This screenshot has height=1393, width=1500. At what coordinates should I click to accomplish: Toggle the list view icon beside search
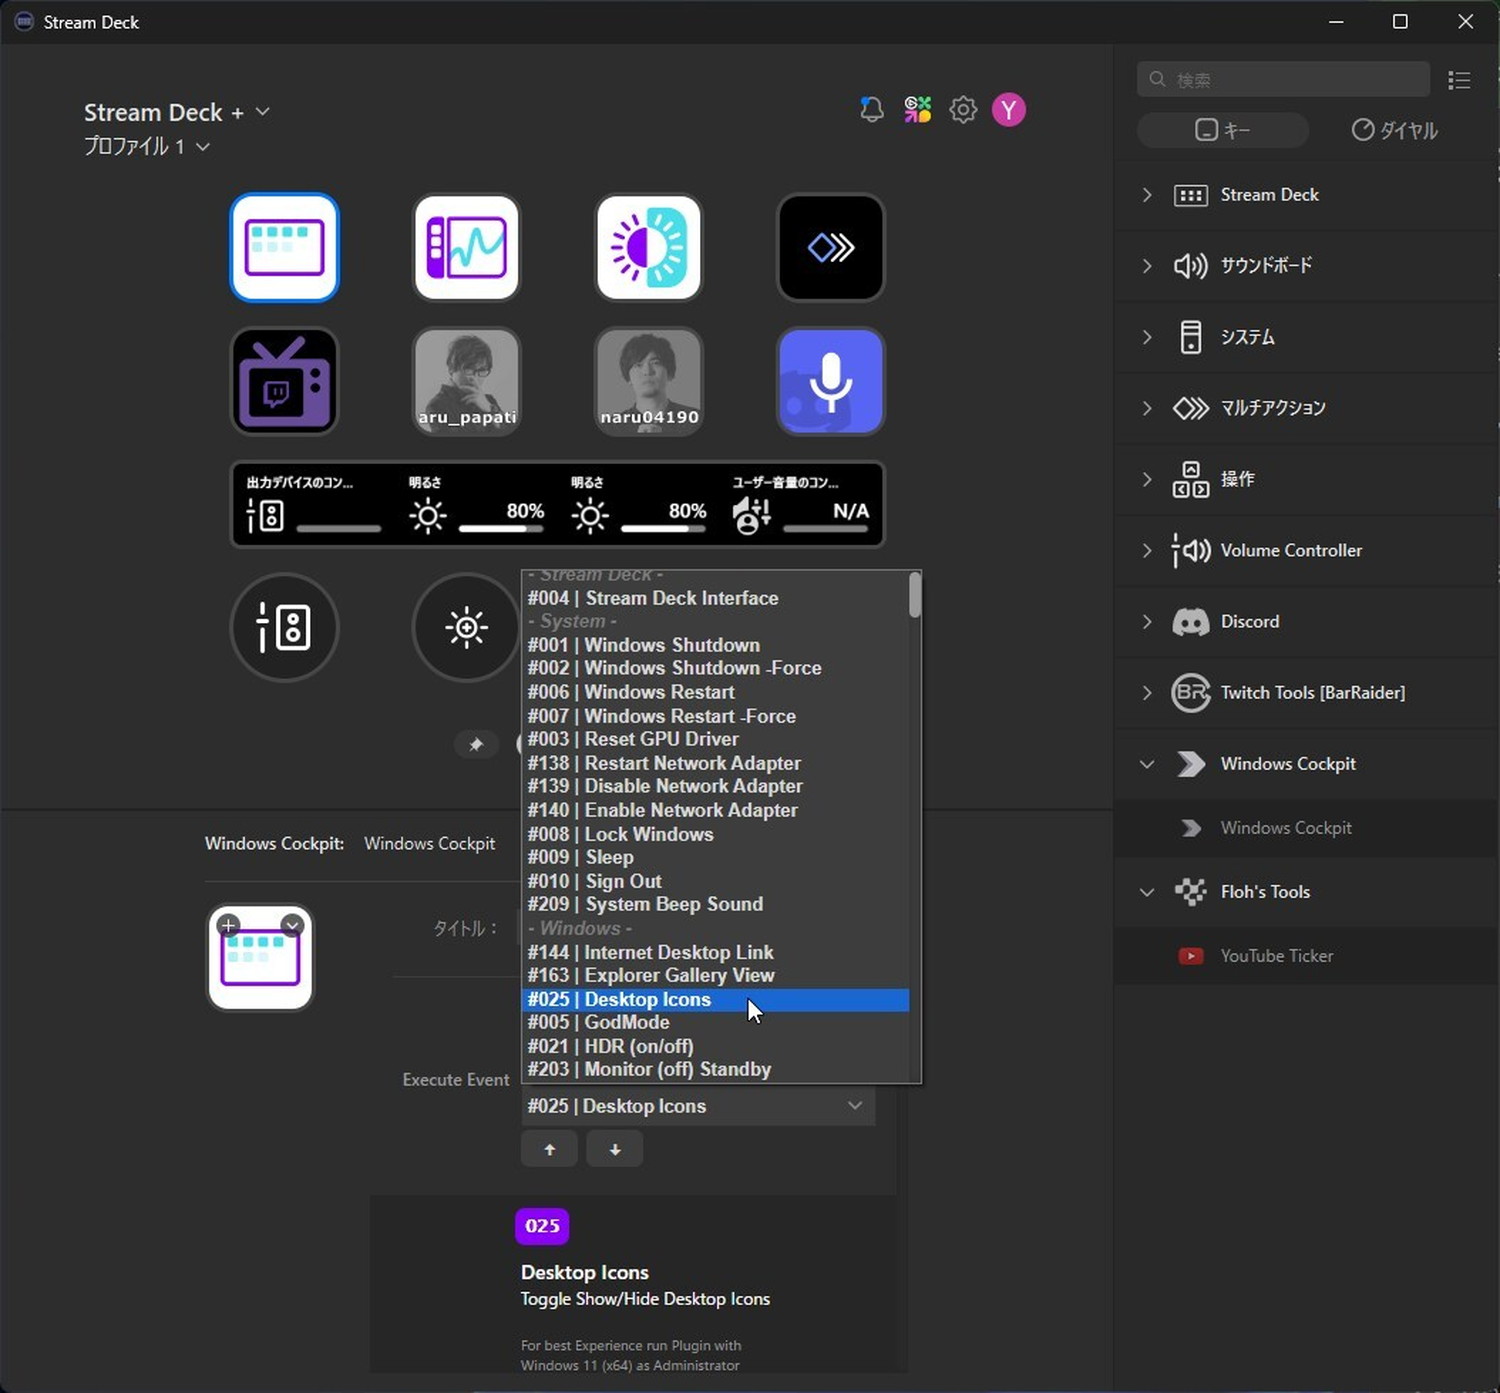pos(1459,80)
